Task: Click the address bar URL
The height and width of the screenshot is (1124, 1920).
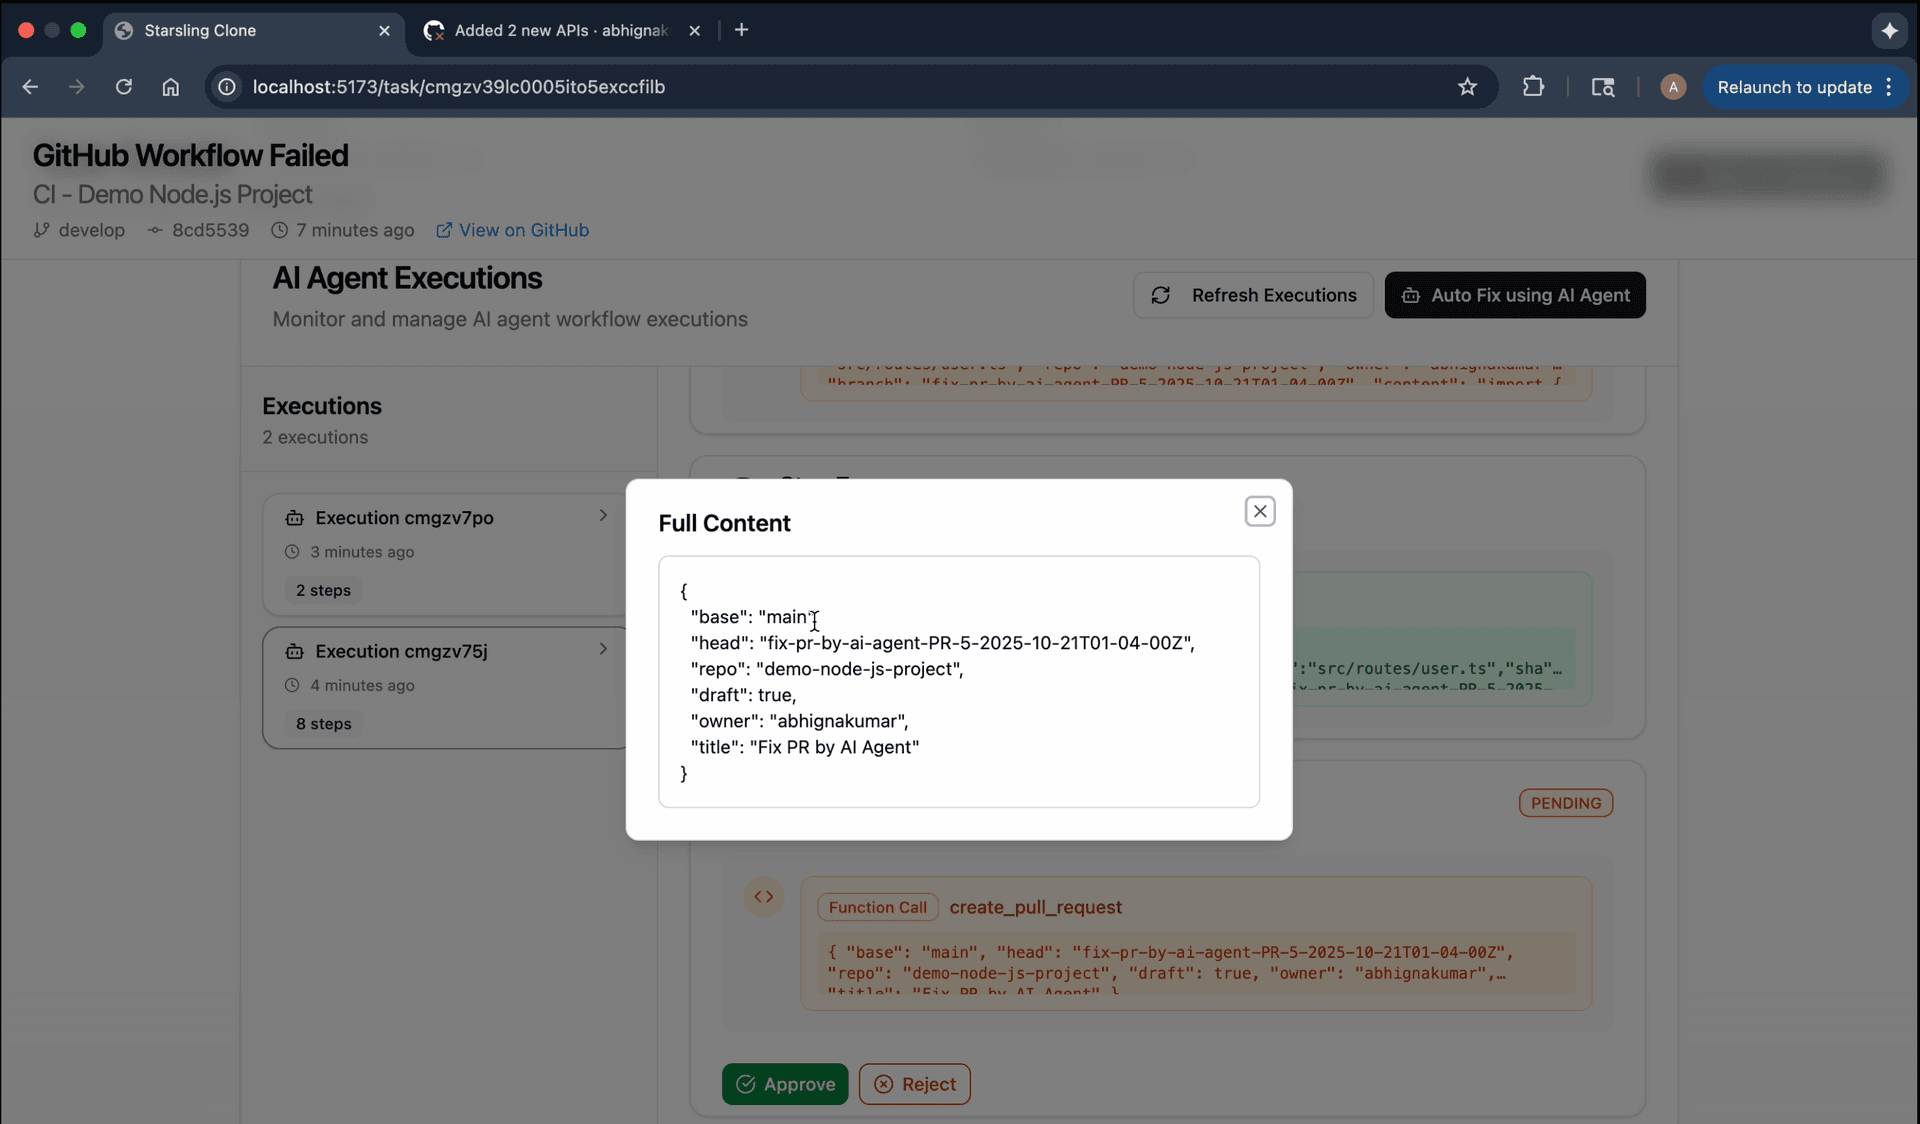Action: [458, 87]
